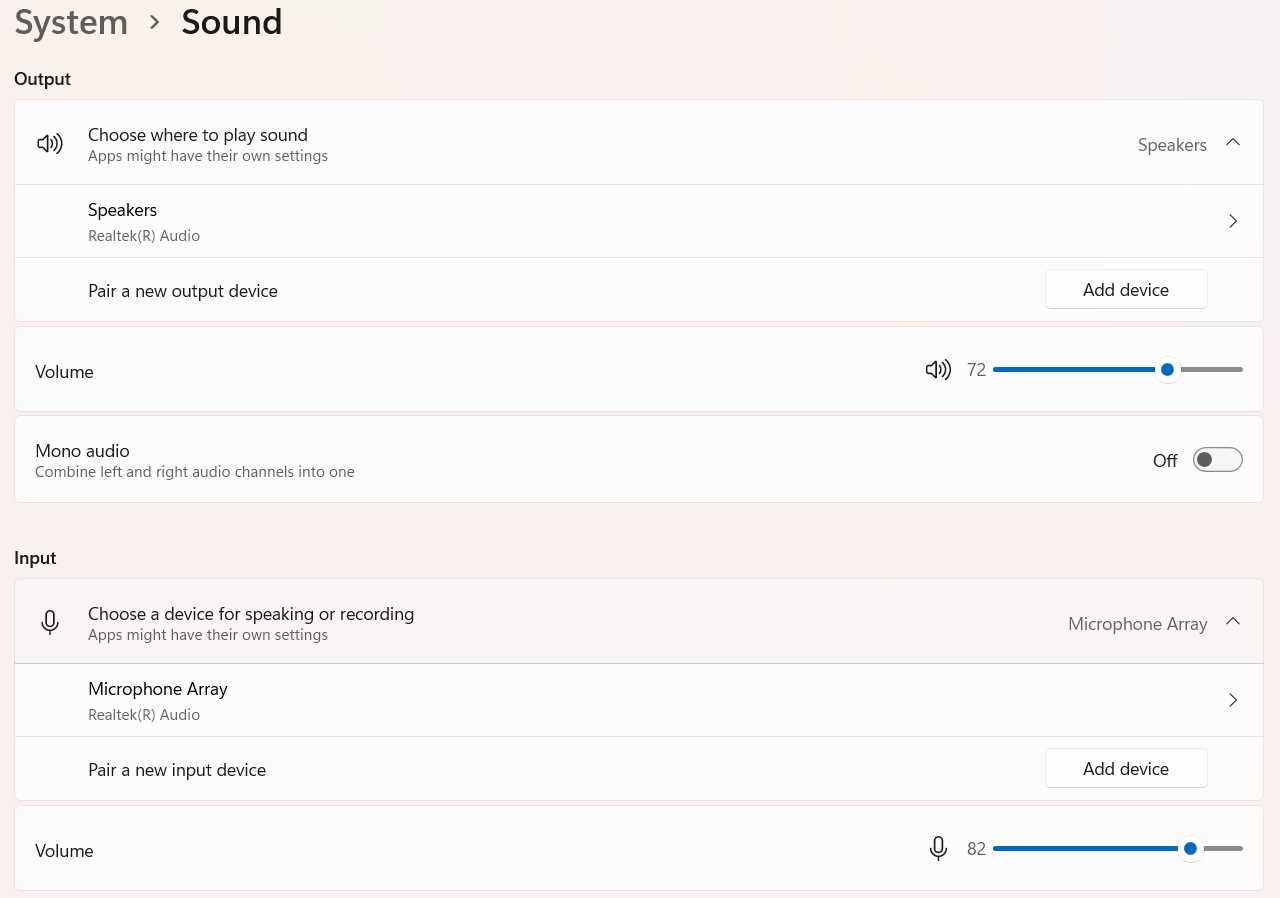
Task: Click the Sound breadcrumb title
Action: point(232,22)
